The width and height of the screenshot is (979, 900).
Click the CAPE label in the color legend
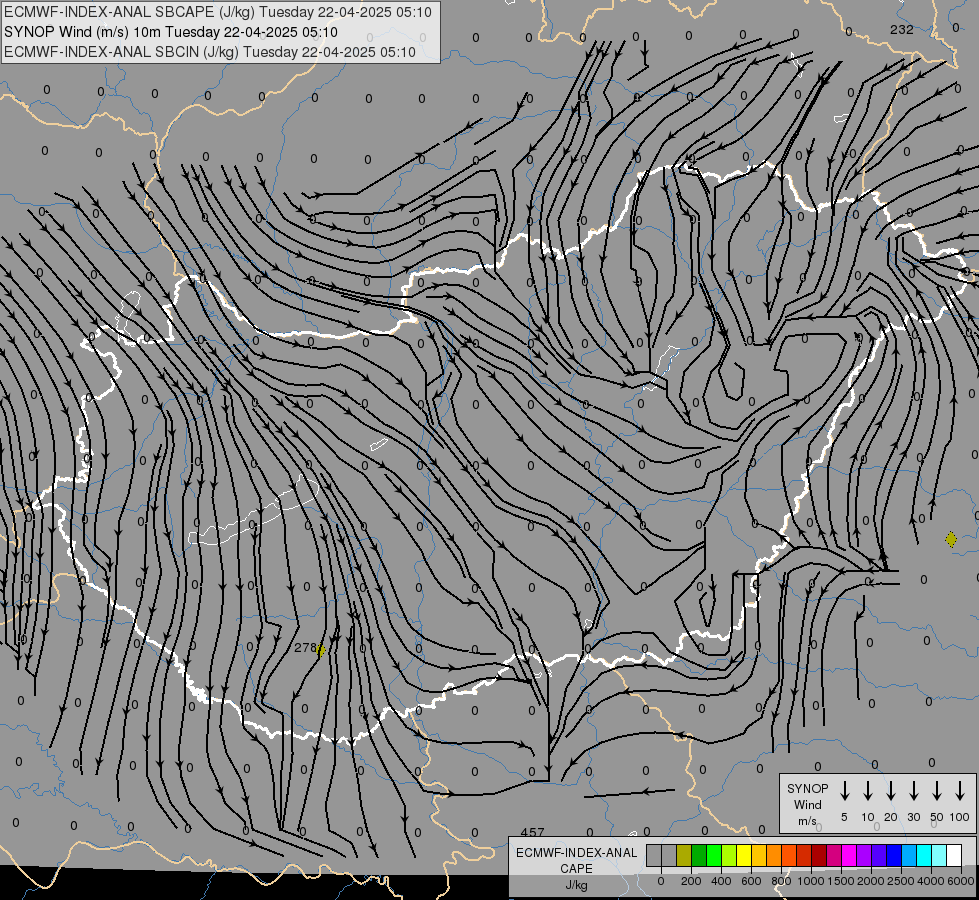click(x=576, y=869)
